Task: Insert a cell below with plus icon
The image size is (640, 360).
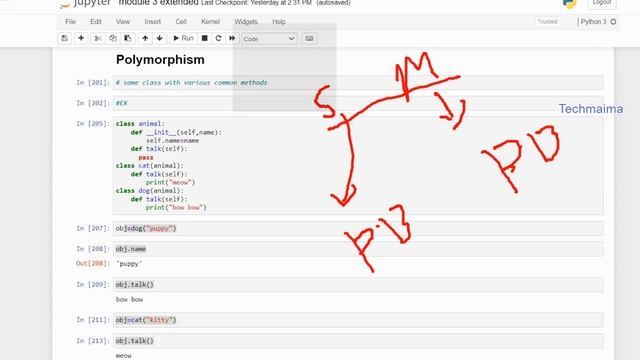Action: [x=81, y=38]
